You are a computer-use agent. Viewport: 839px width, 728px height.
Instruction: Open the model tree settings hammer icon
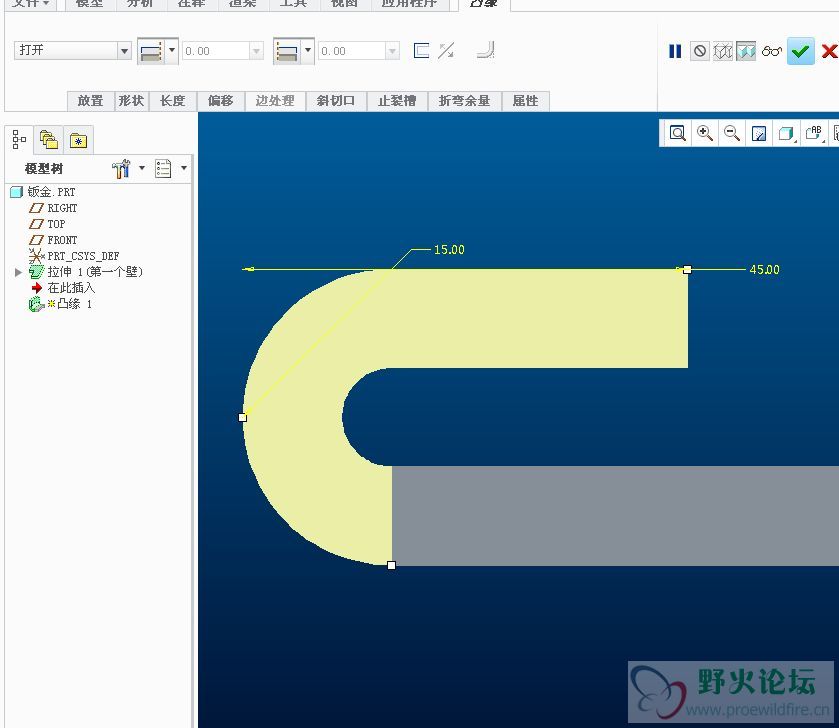(x=122, y=169)
